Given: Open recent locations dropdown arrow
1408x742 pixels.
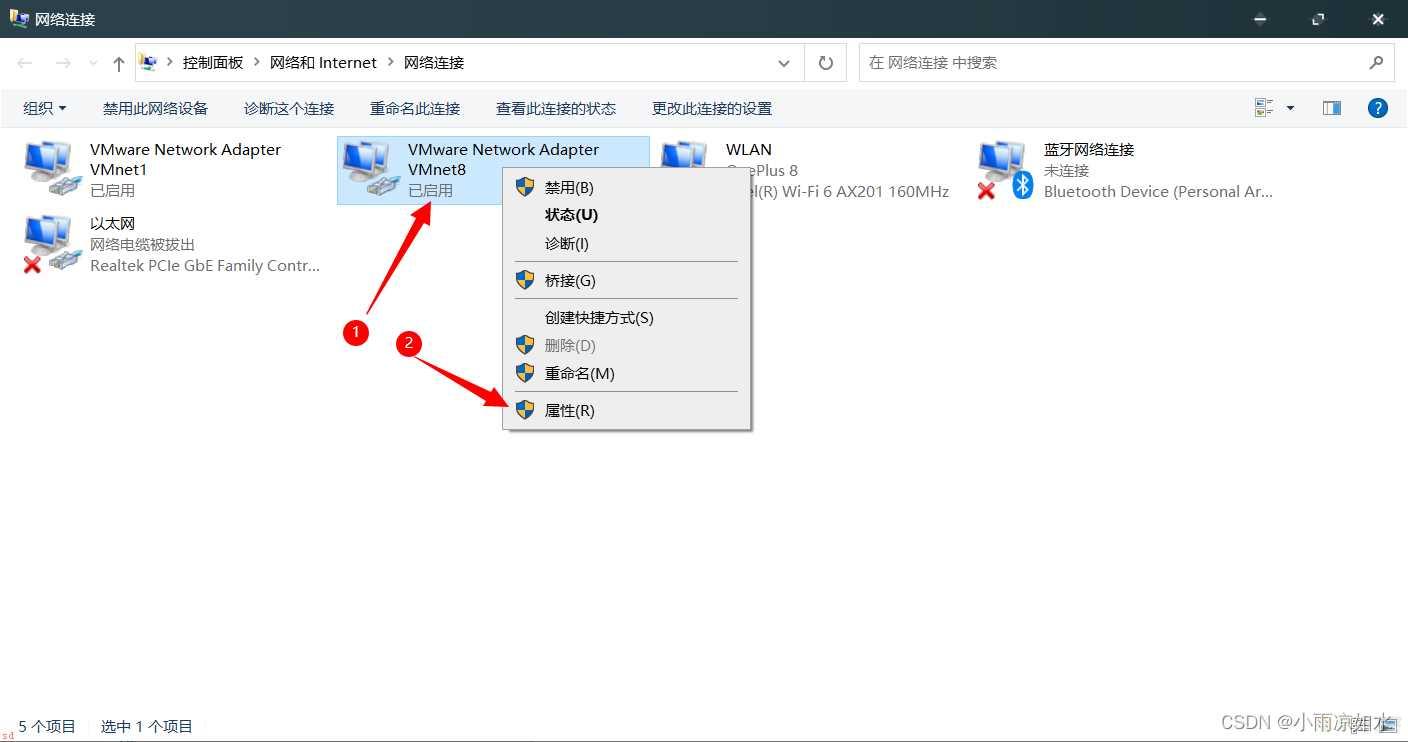Looking at the screenshot, I should click(94, 63).
